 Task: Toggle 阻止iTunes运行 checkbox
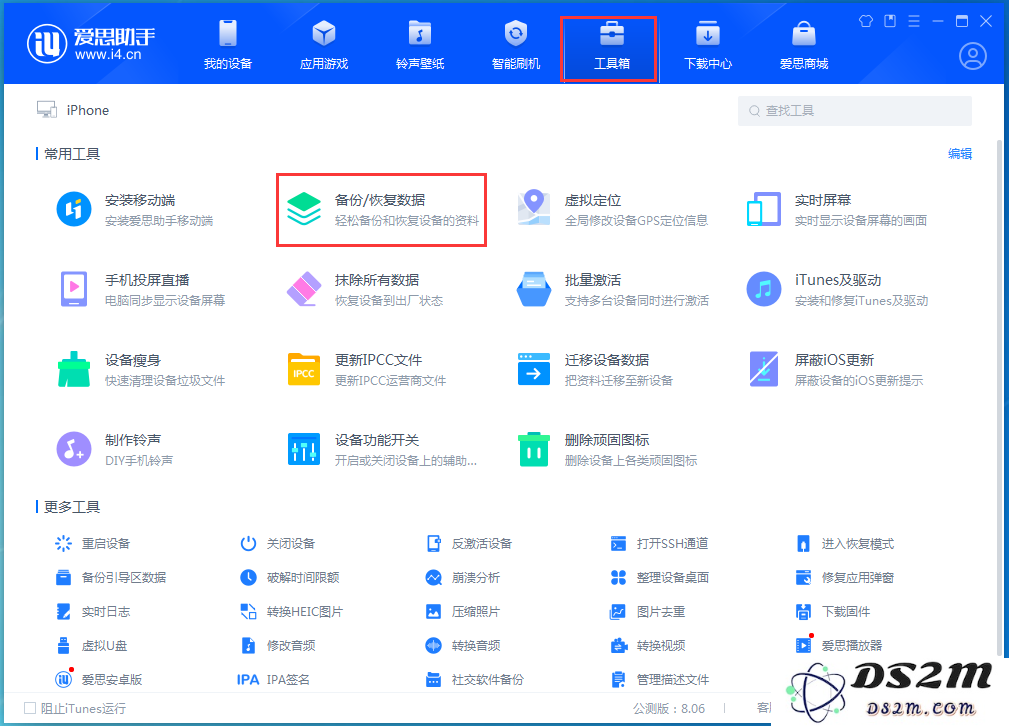click(x=30, y=709)
